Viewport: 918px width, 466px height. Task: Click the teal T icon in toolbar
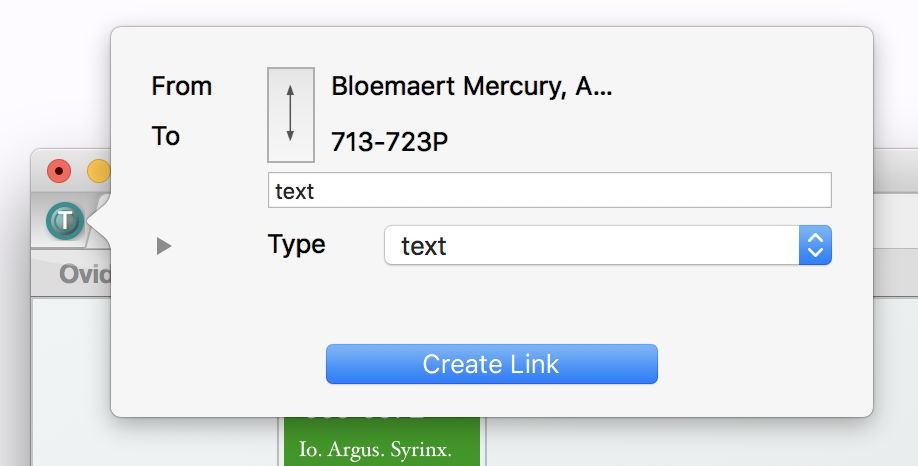pos(66,219)
